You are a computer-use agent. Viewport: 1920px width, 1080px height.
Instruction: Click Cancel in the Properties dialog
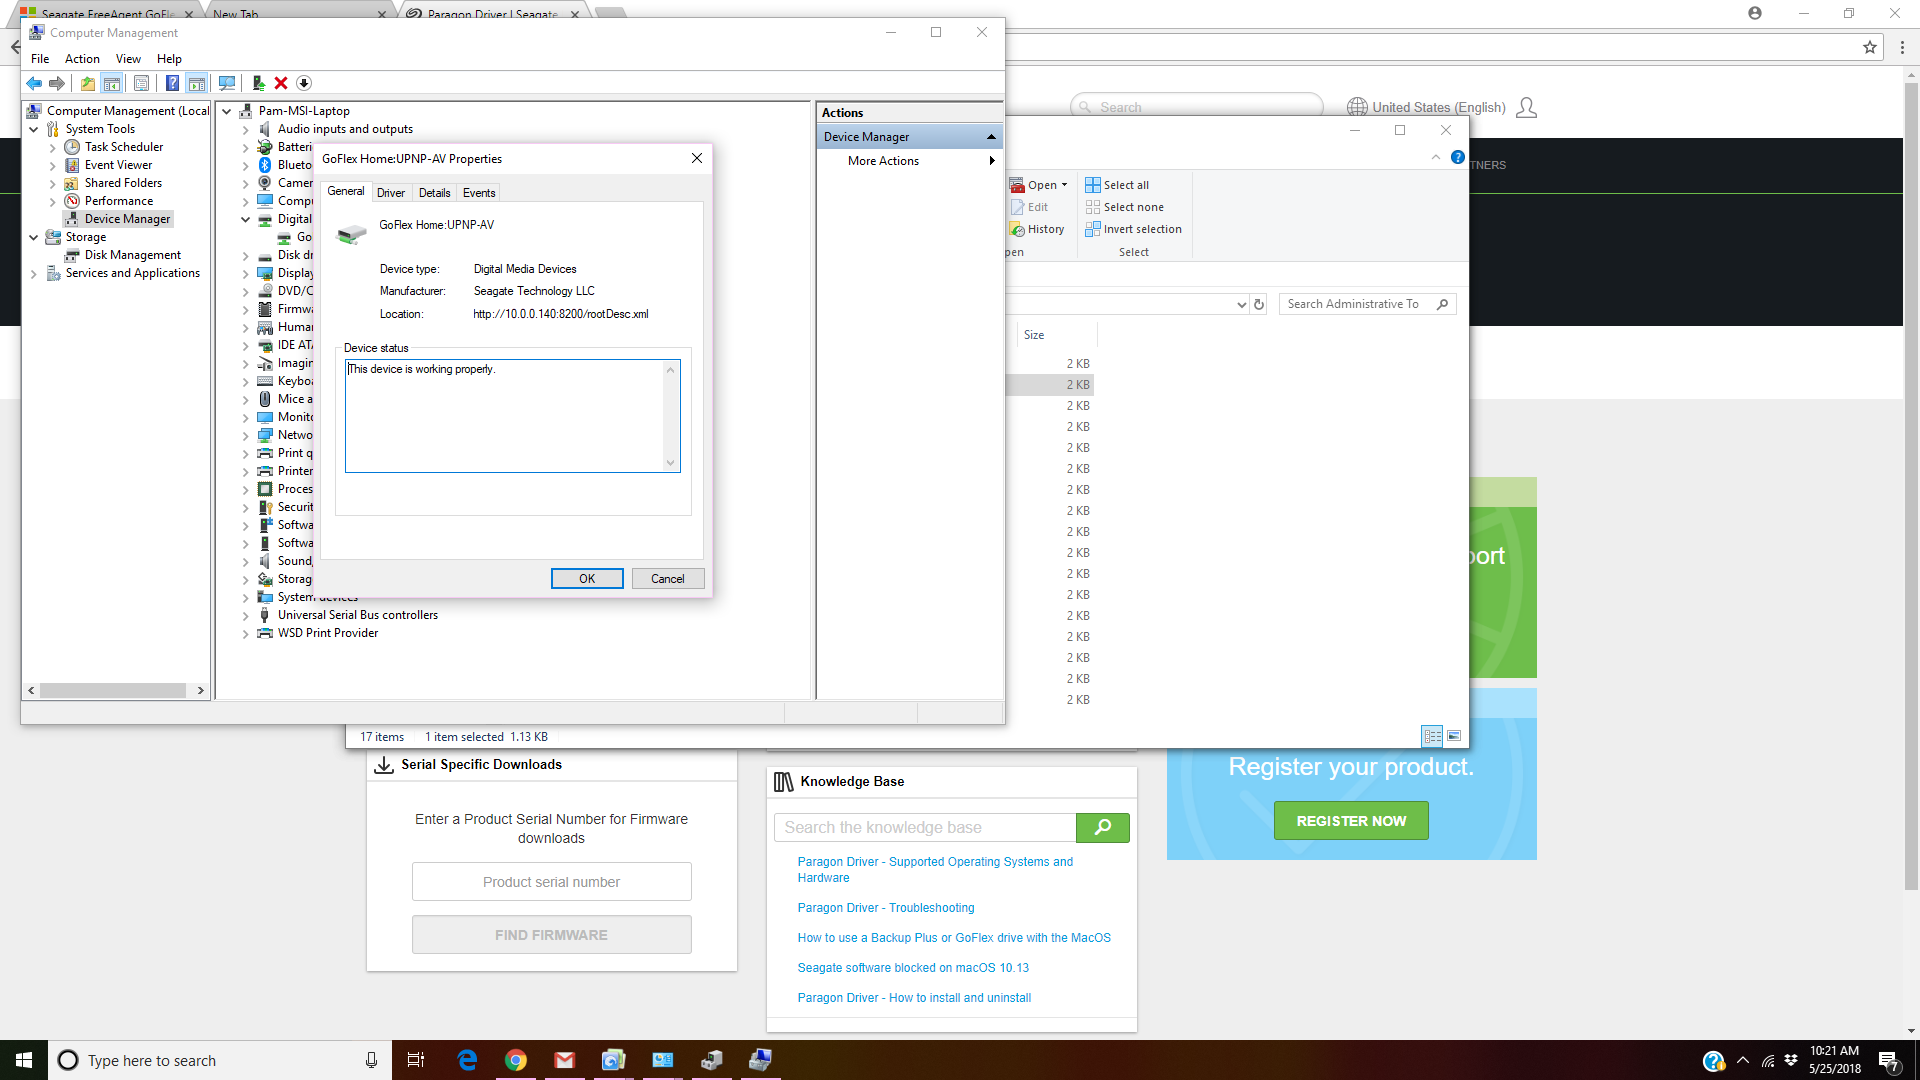pyautogui.click(x=668, y=579)
